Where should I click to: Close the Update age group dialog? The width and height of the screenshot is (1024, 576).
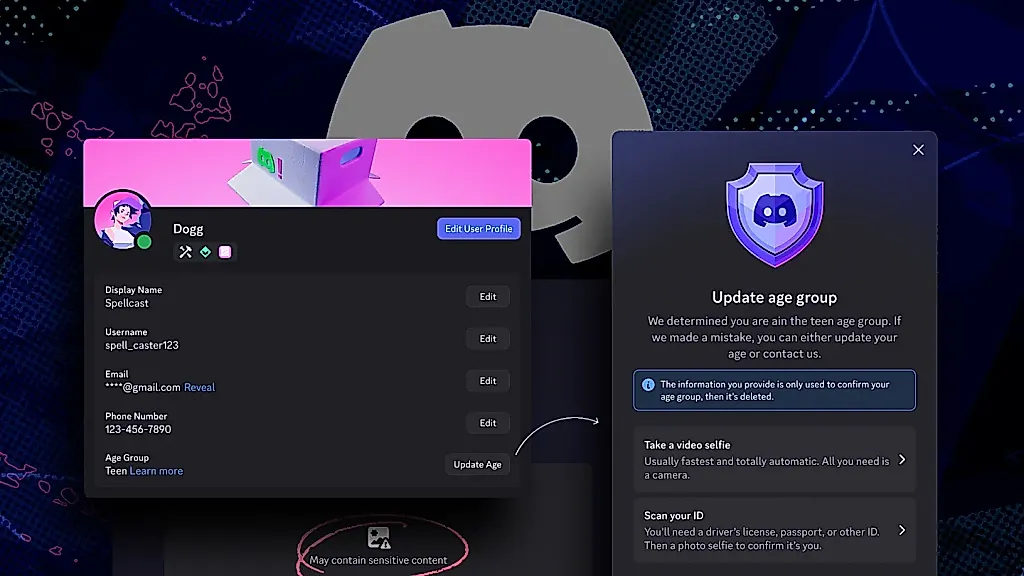918,150
